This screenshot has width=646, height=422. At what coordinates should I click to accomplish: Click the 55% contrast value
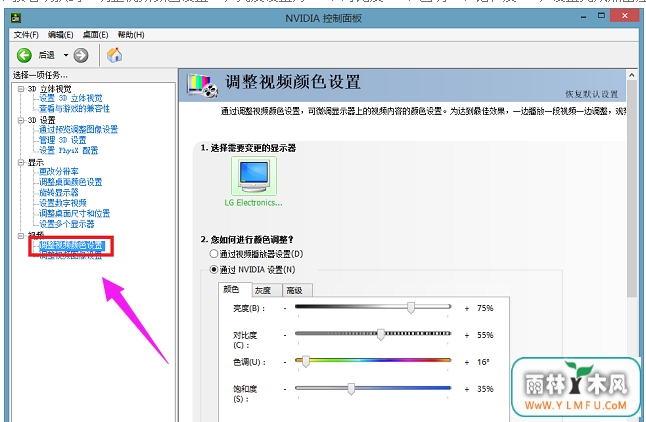pos(485,335)
